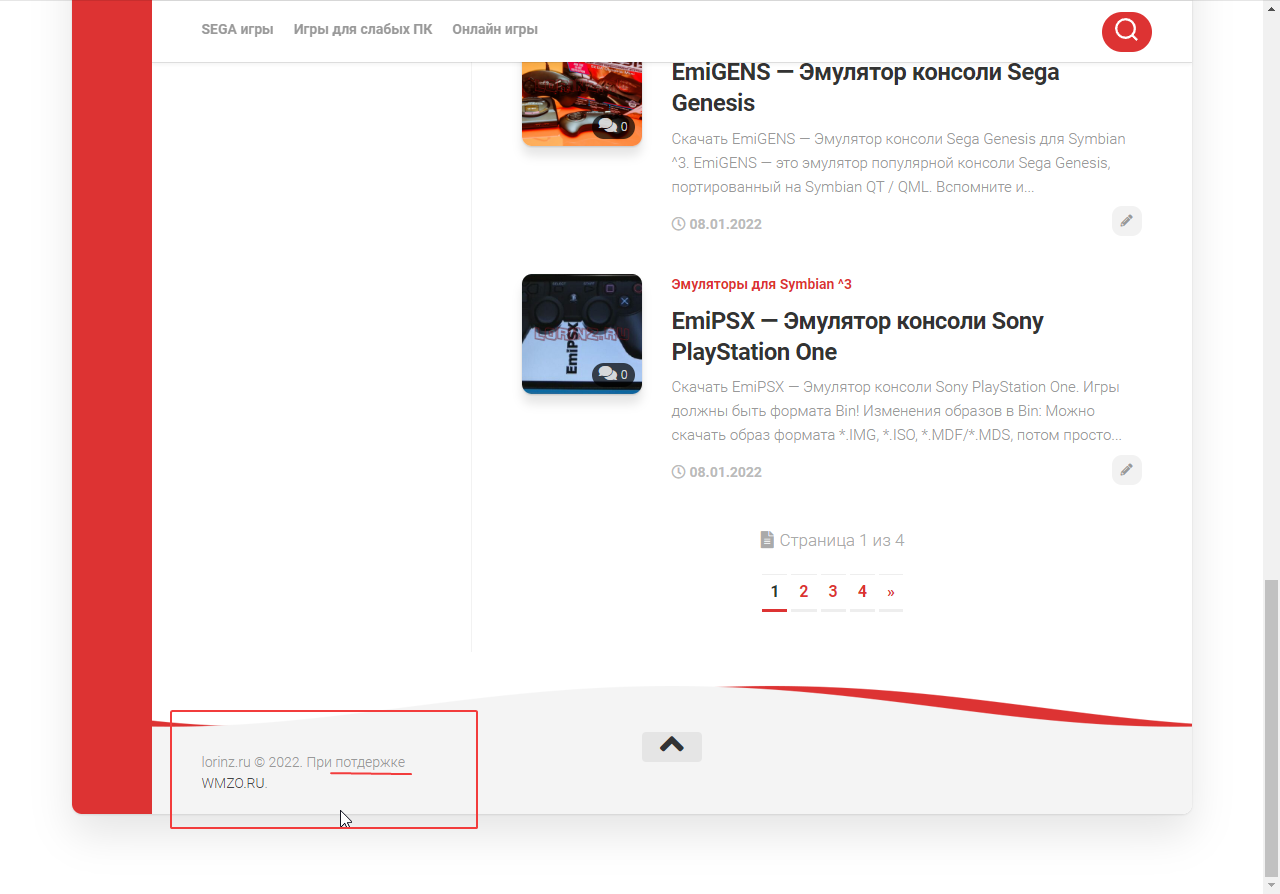This screenshot has width=1280, height=894.
Task: Click the red search magnifier icon
Action: pos(1126,31)
